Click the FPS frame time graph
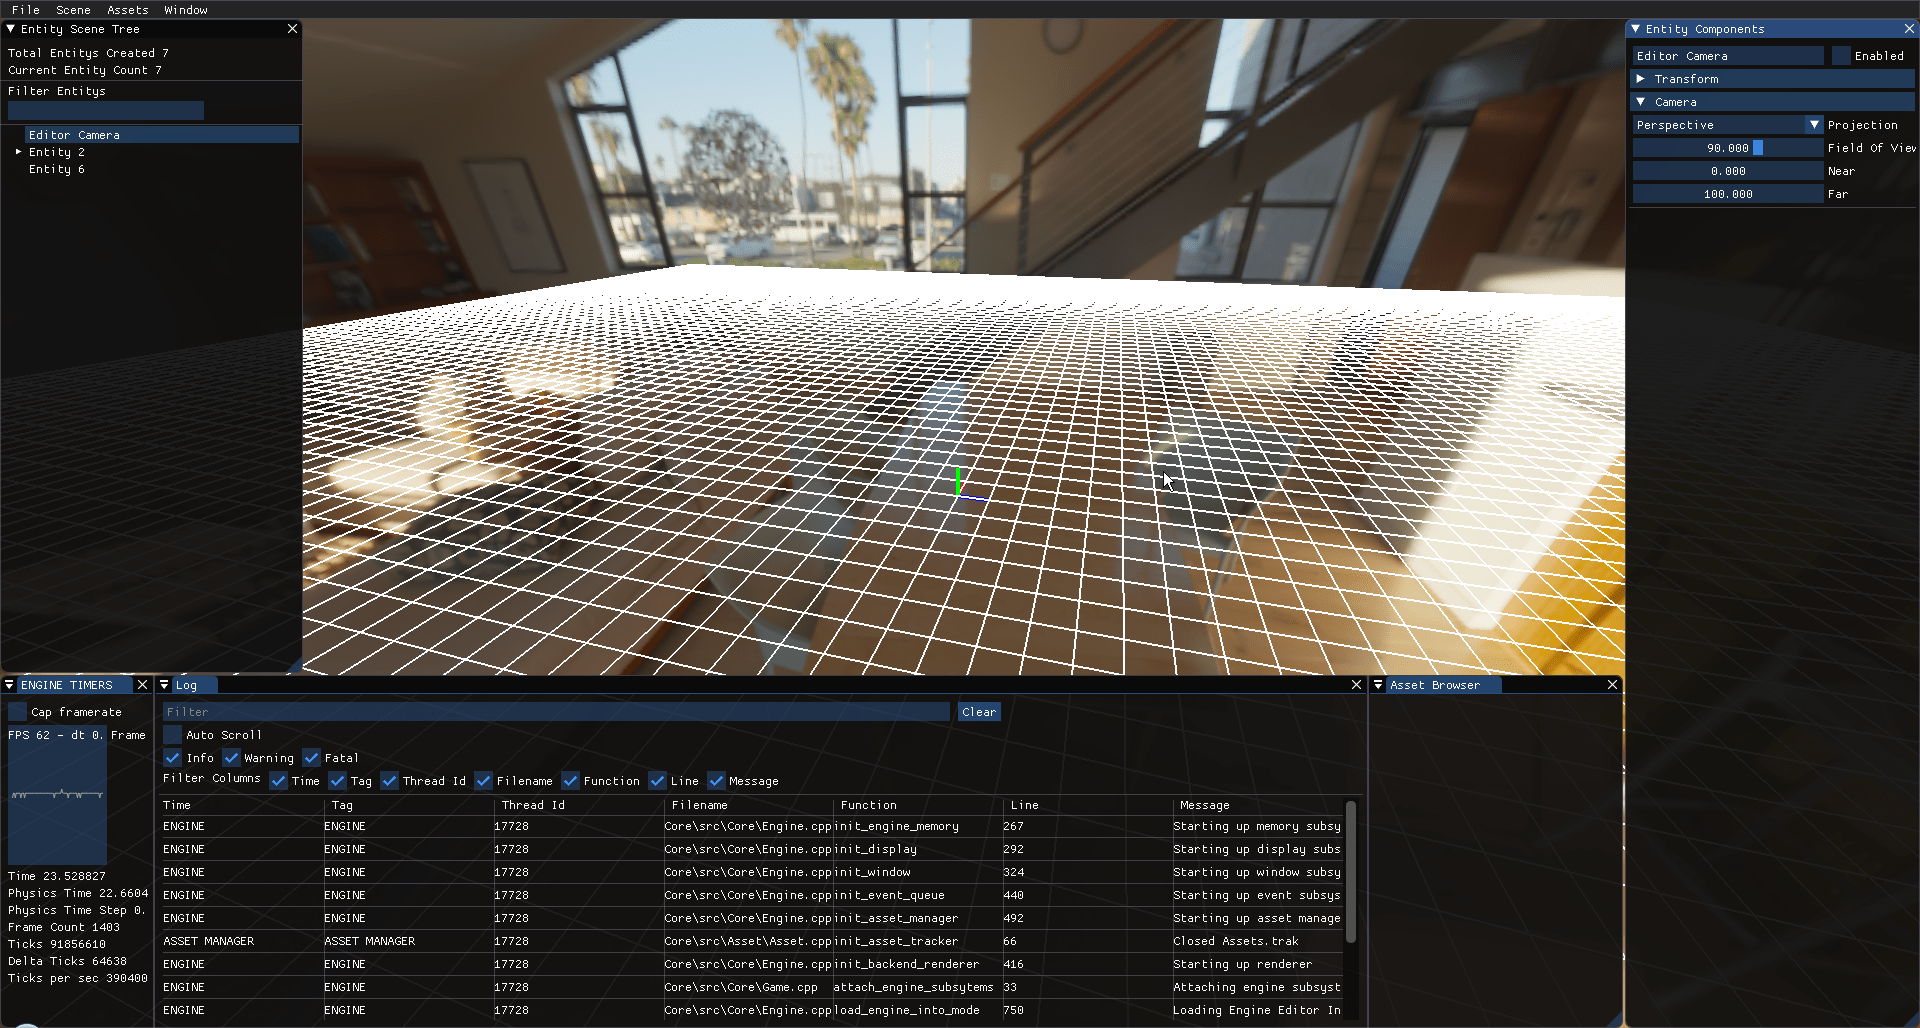This screenshot has width=1920, height=1028. [x=57, y=795]
